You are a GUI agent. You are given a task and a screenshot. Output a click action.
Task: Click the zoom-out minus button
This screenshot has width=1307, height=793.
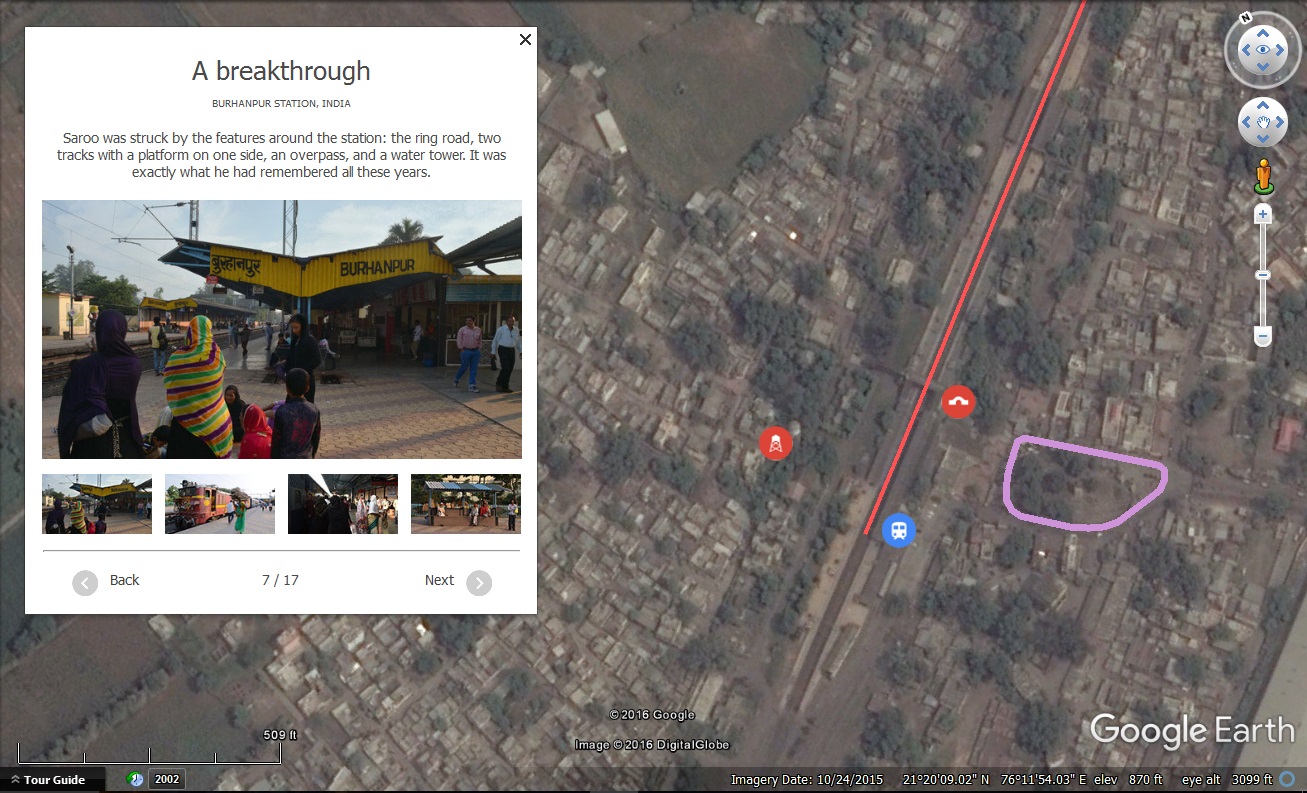pyautogui.click(x=1262, y=337)
